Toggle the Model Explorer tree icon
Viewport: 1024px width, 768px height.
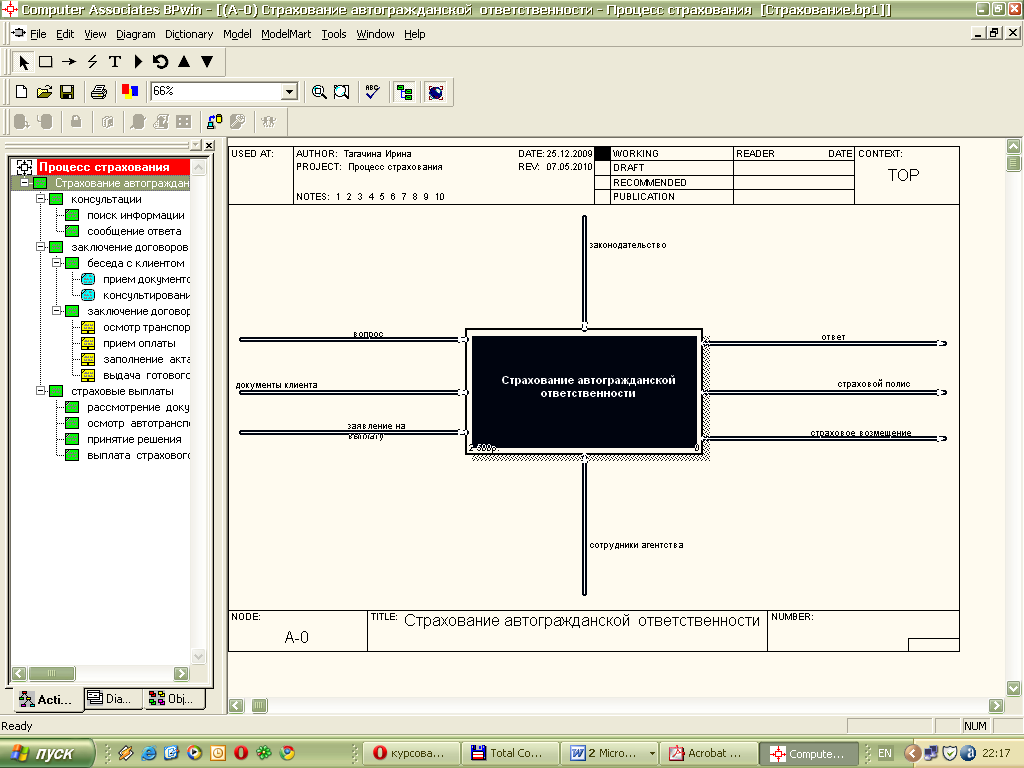pos(404,92)
